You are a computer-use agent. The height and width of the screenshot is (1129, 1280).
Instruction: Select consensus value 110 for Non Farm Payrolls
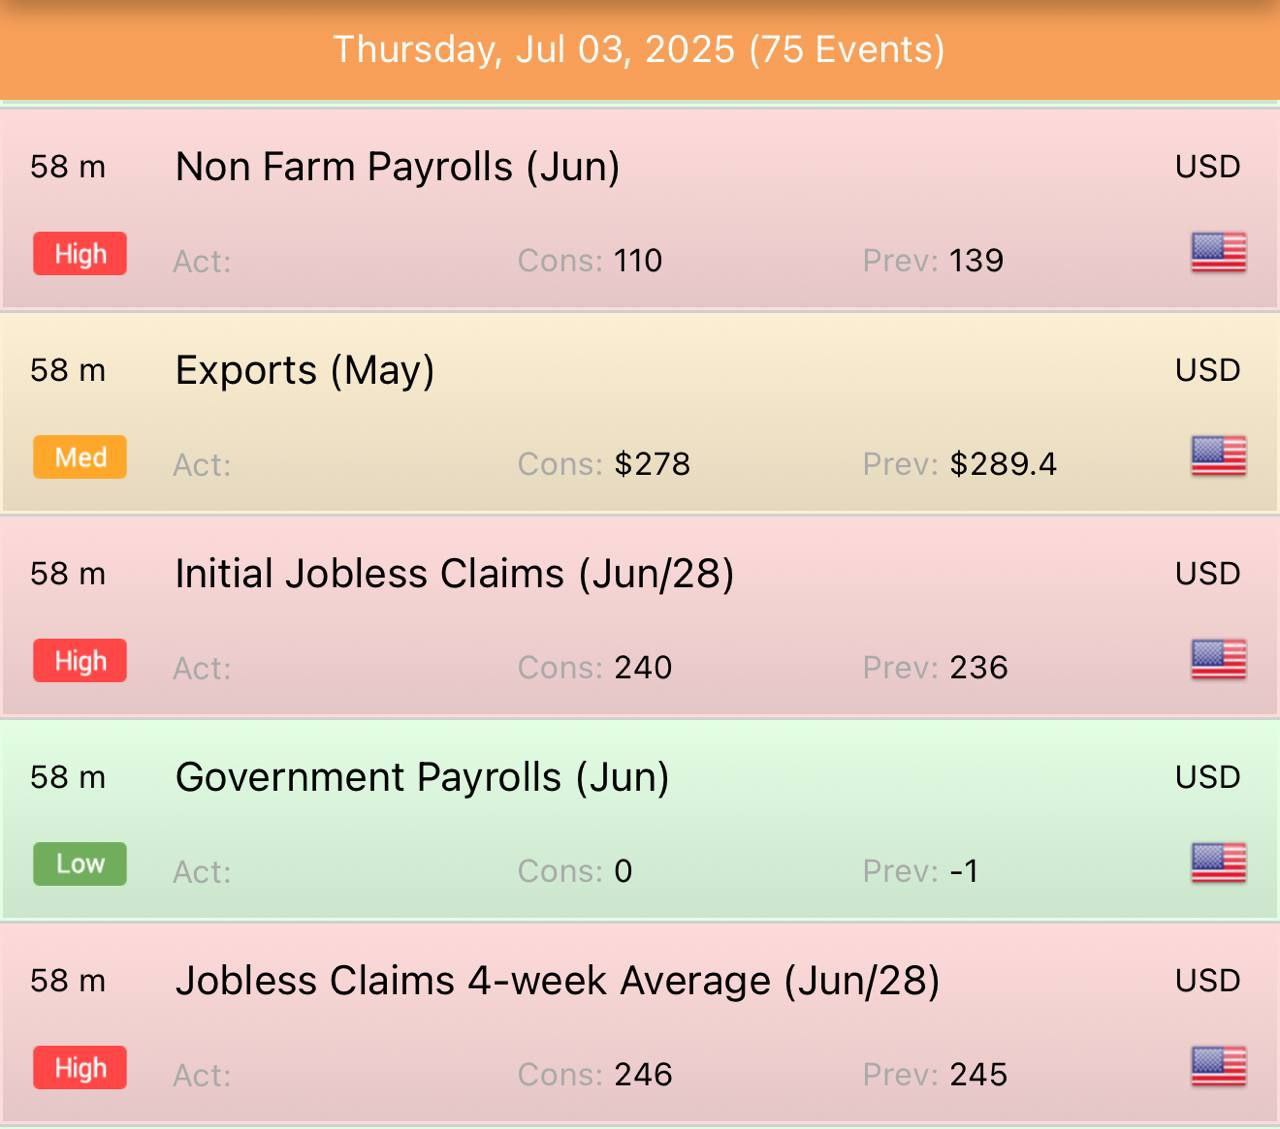(638, 261)
